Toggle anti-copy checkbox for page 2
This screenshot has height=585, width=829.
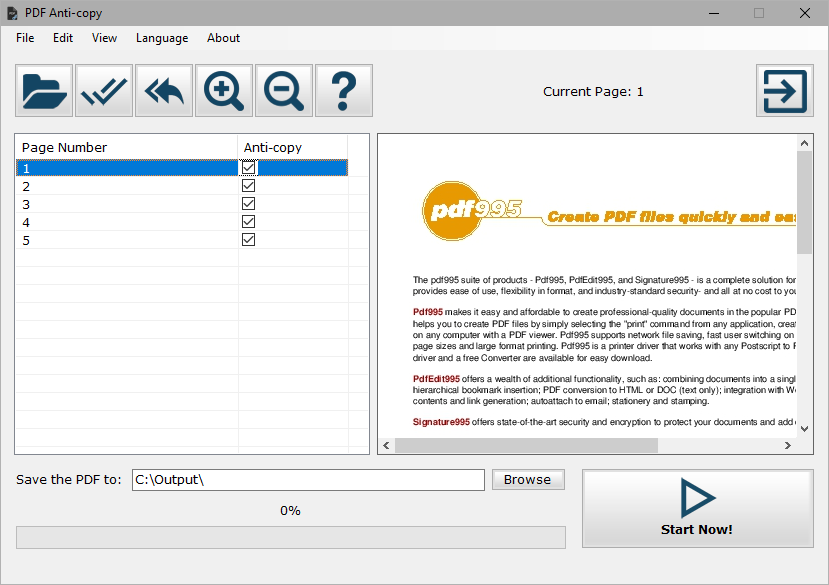[248, 186]
